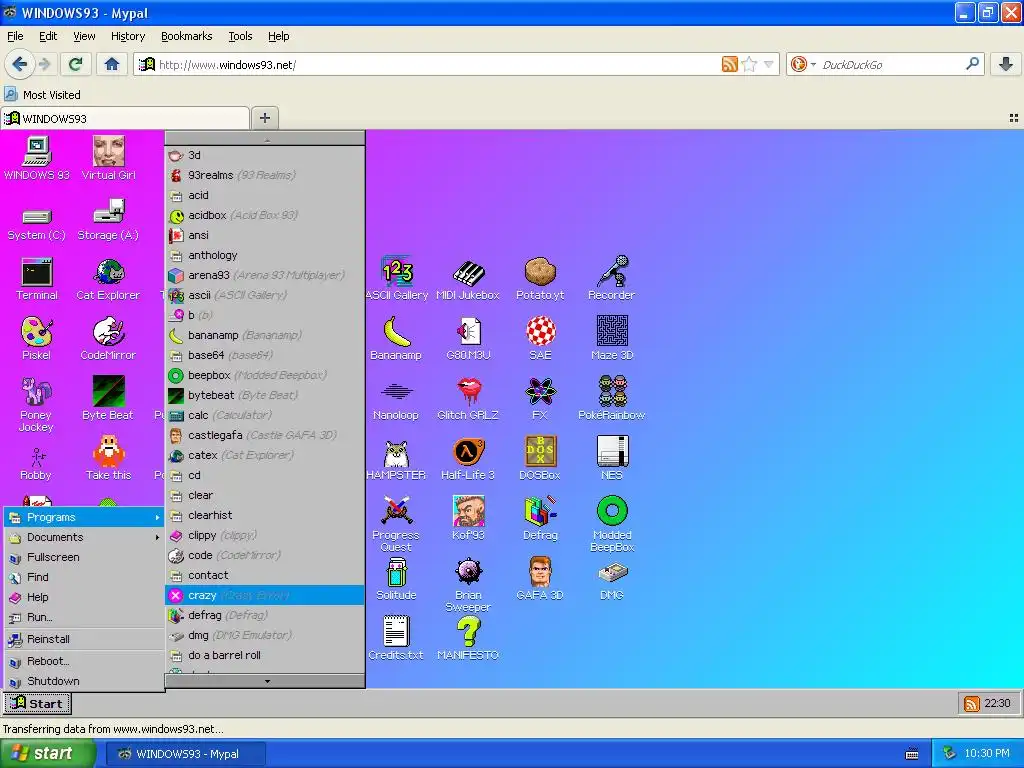Open the Take this desktop icon

point(108,458)
